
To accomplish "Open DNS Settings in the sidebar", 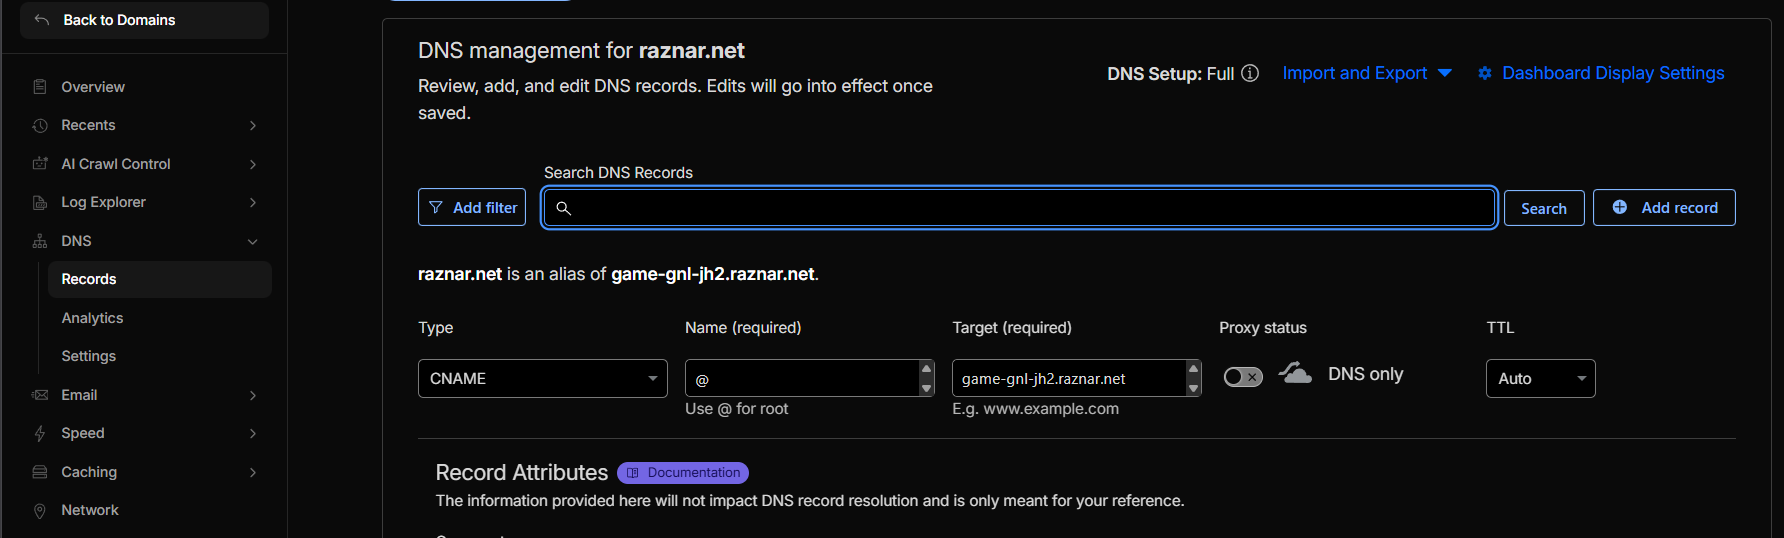I will click(88, 356).
